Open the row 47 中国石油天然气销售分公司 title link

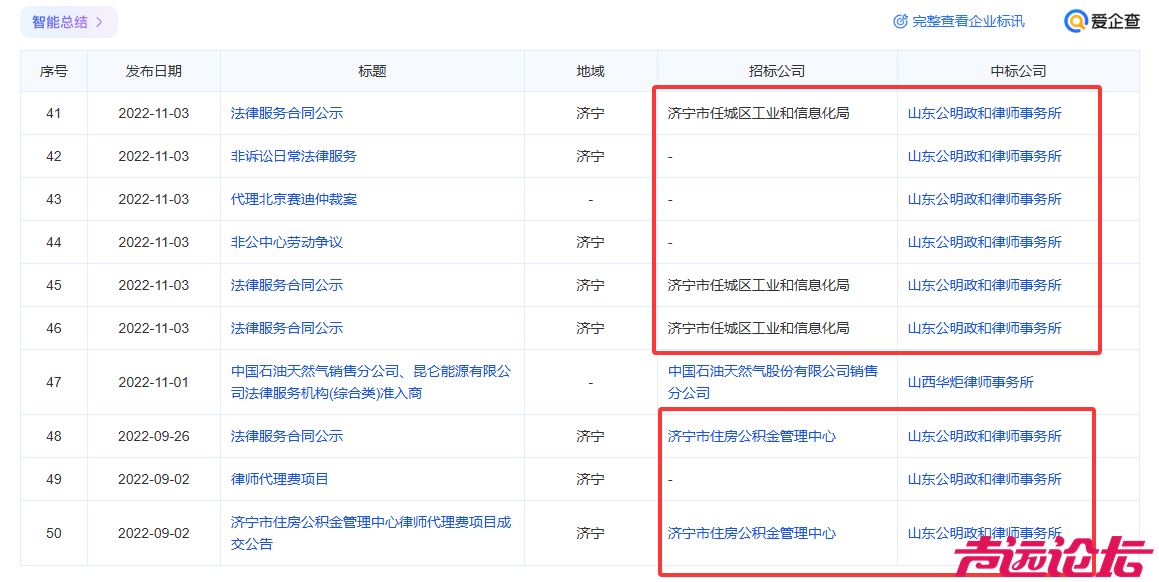pyautogui.click(x=370, y=382)
